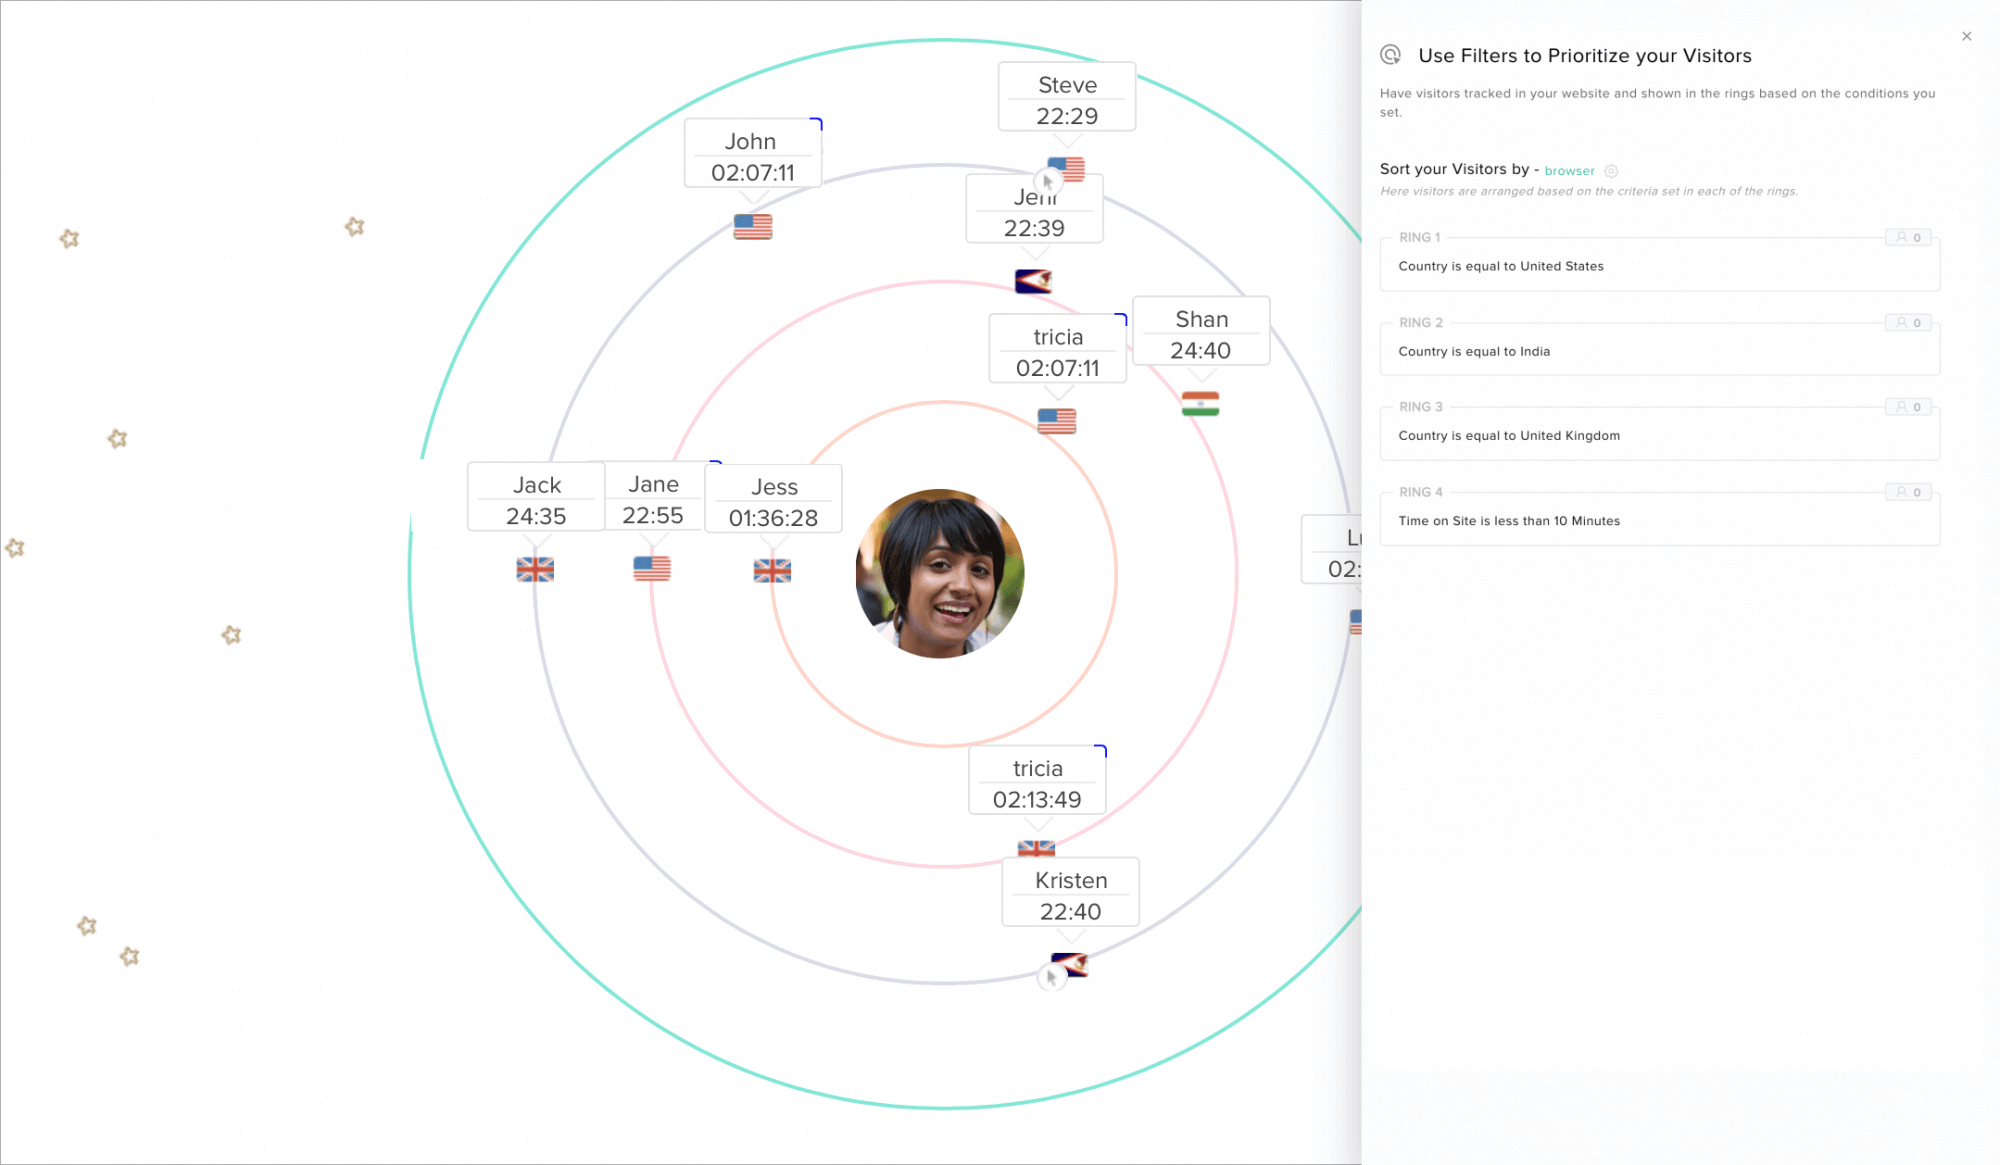Open Jane visitor card
2000x1165 pixels.
click(x=654, y=496)
